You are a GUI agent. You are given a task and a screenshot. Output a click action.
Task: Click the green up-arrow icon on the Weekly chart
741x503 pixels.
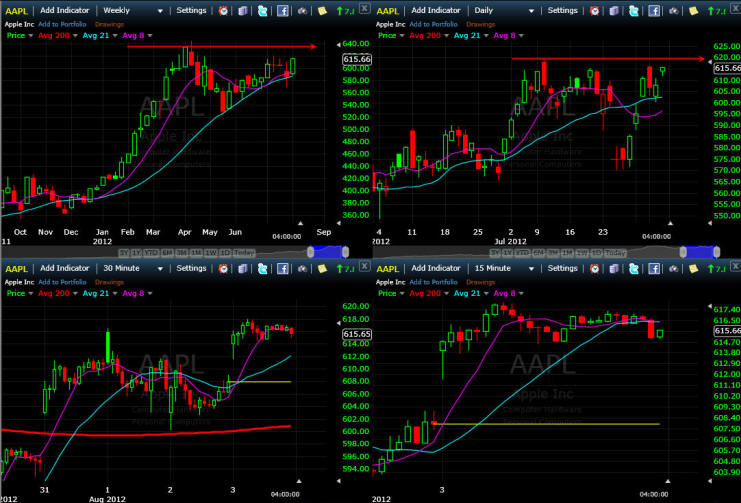[339, 11]
